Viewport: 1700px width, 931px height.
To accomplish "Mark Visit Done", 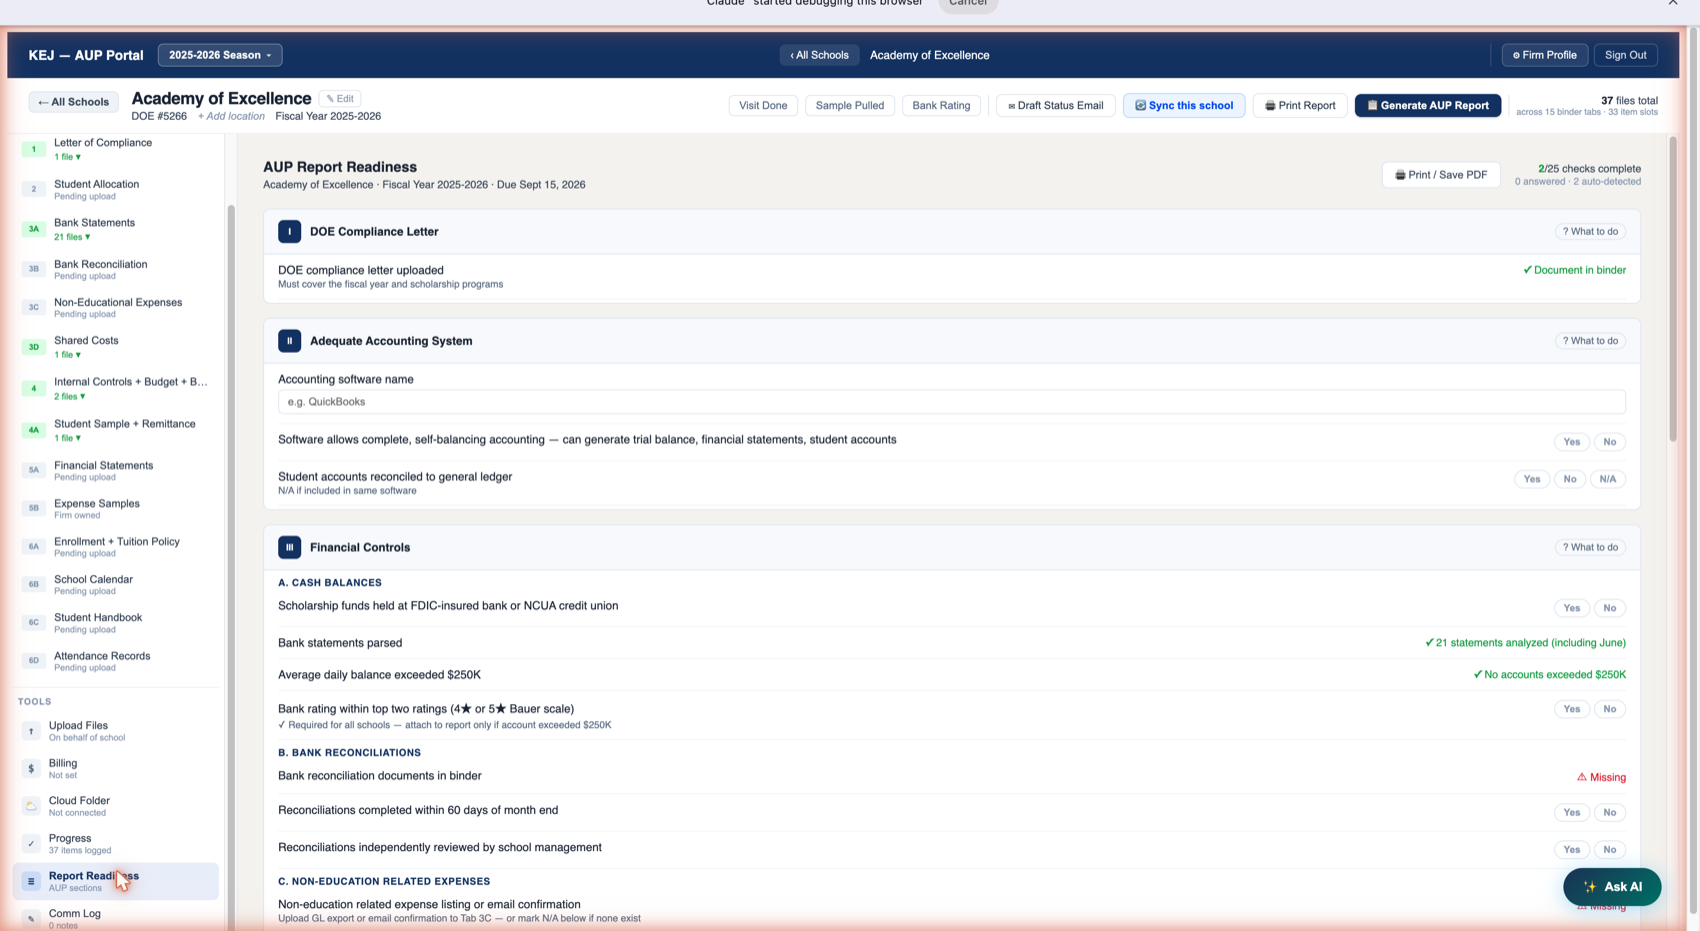I will pos(763,105).
